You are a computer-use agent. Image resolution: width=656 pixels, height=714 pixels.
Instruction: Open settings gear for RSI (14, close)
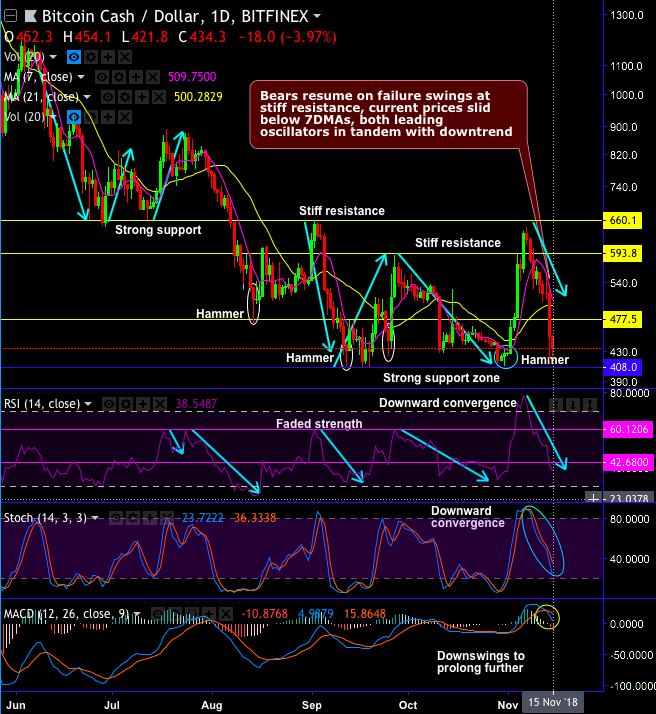[126, 404]
